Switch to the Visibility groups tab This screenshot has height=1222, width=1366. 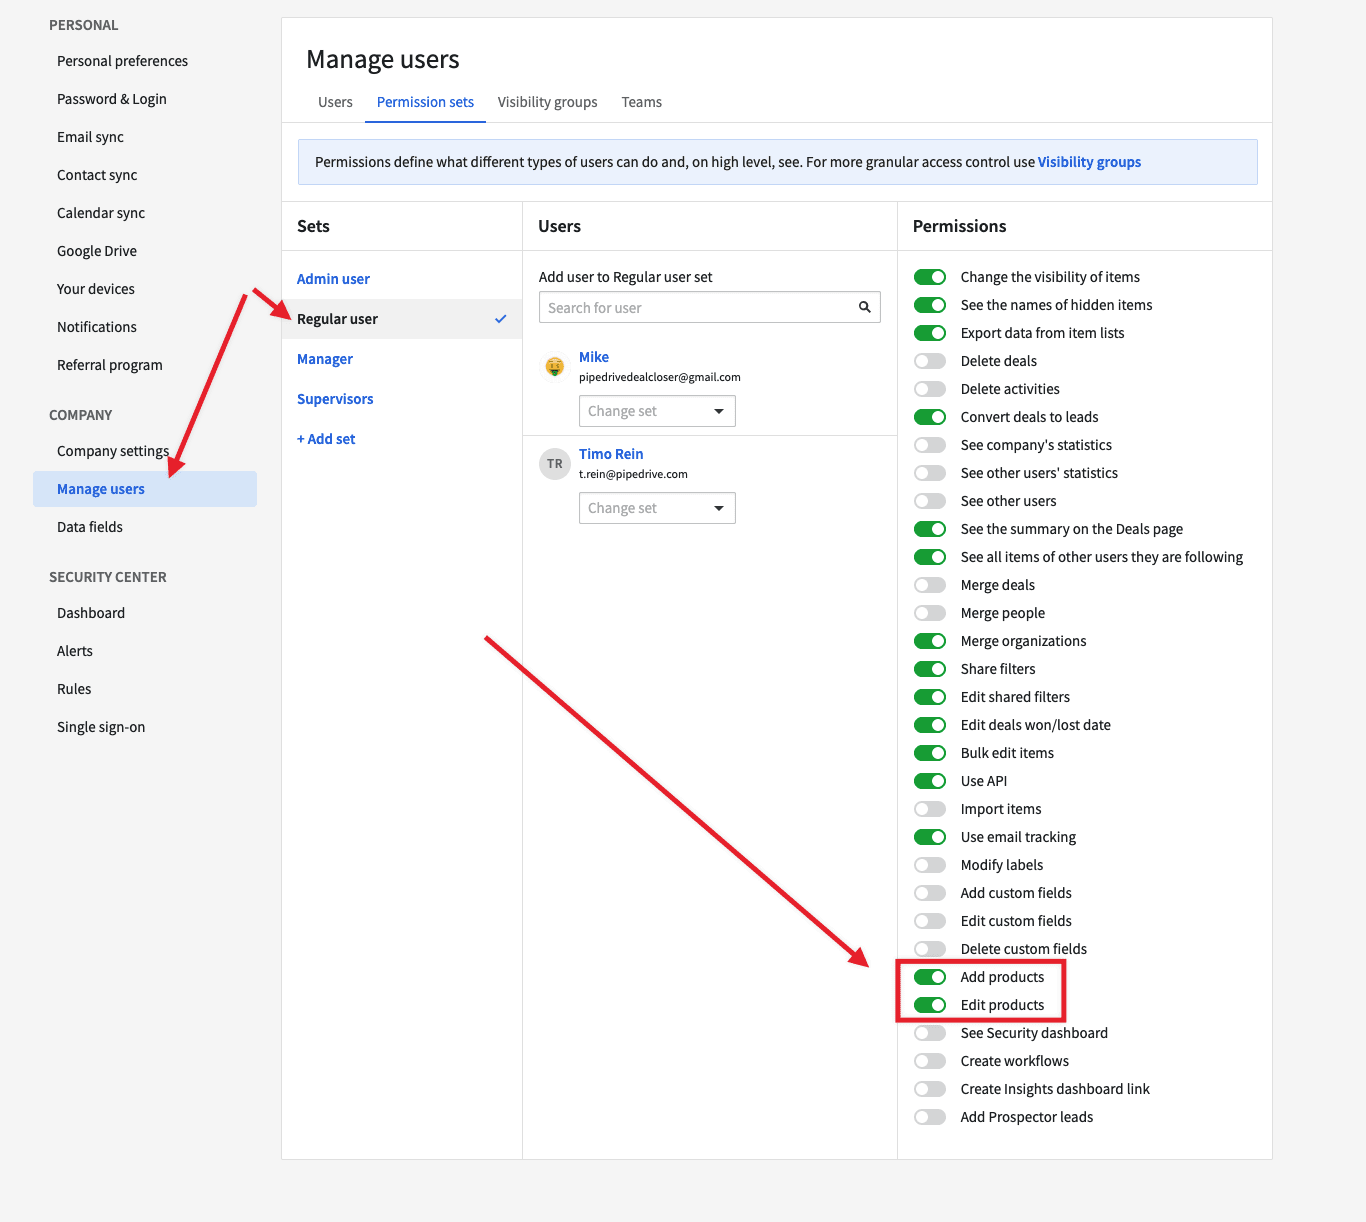(547, 102)
